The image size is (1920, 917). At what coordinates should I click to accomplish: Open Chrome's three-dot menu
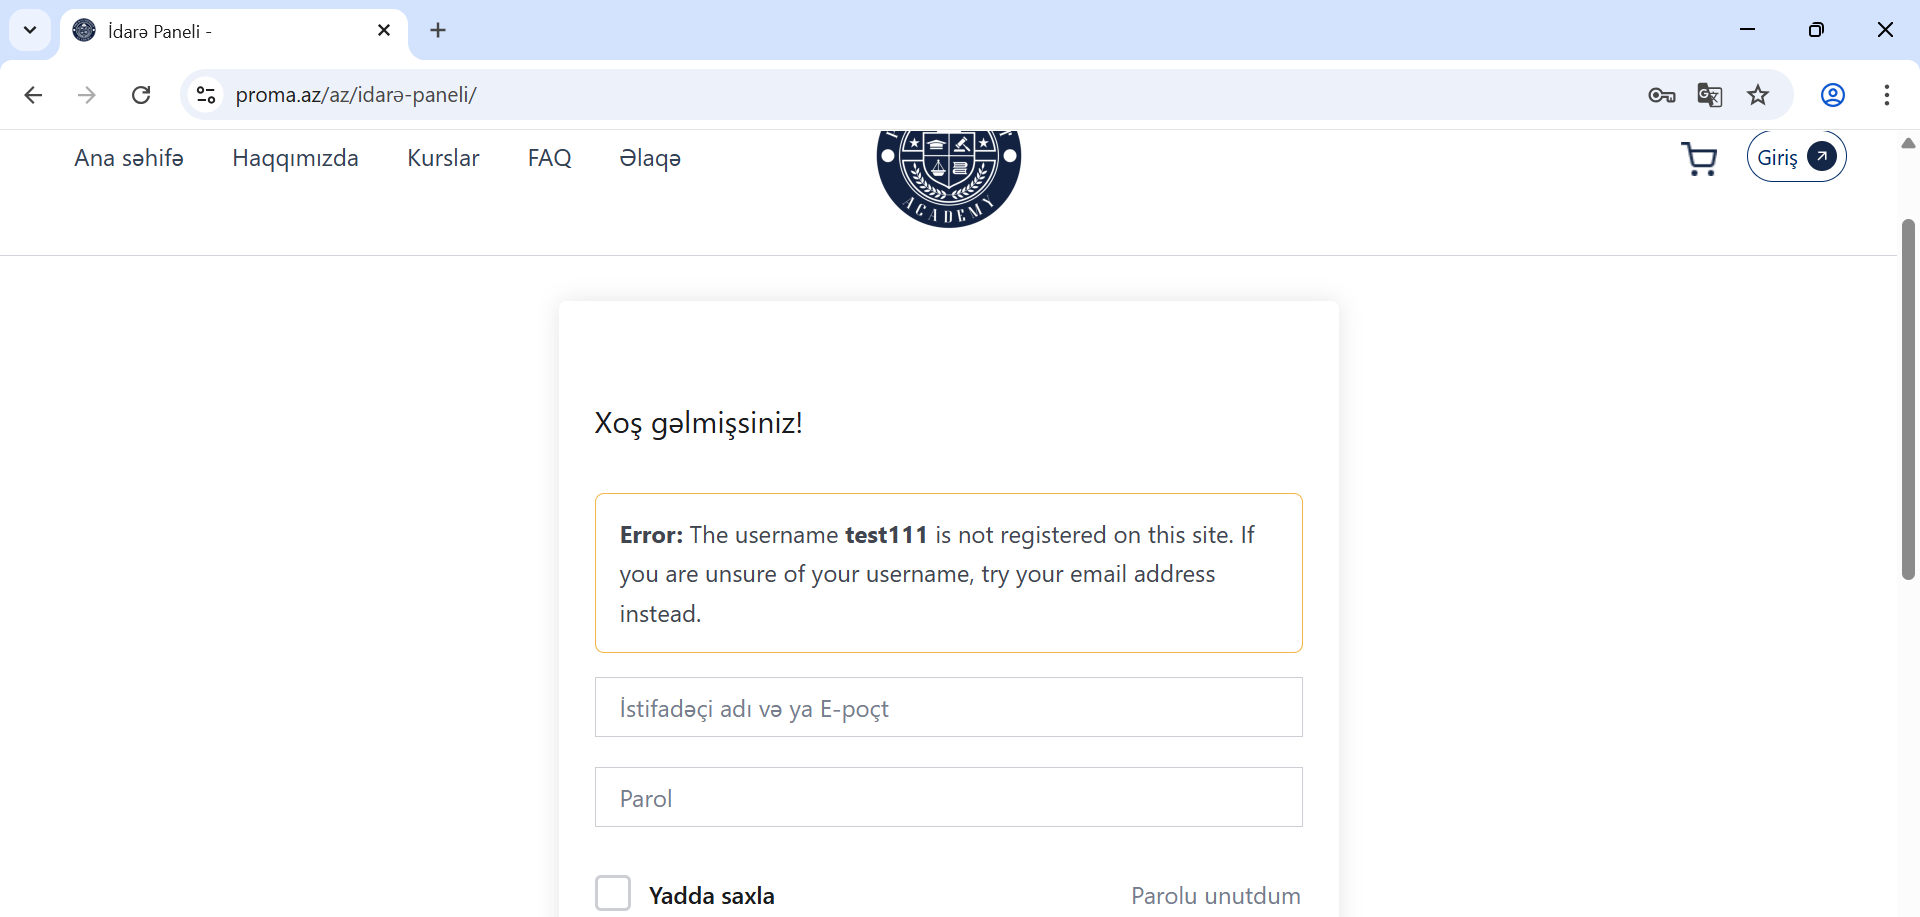(1886, 95)
